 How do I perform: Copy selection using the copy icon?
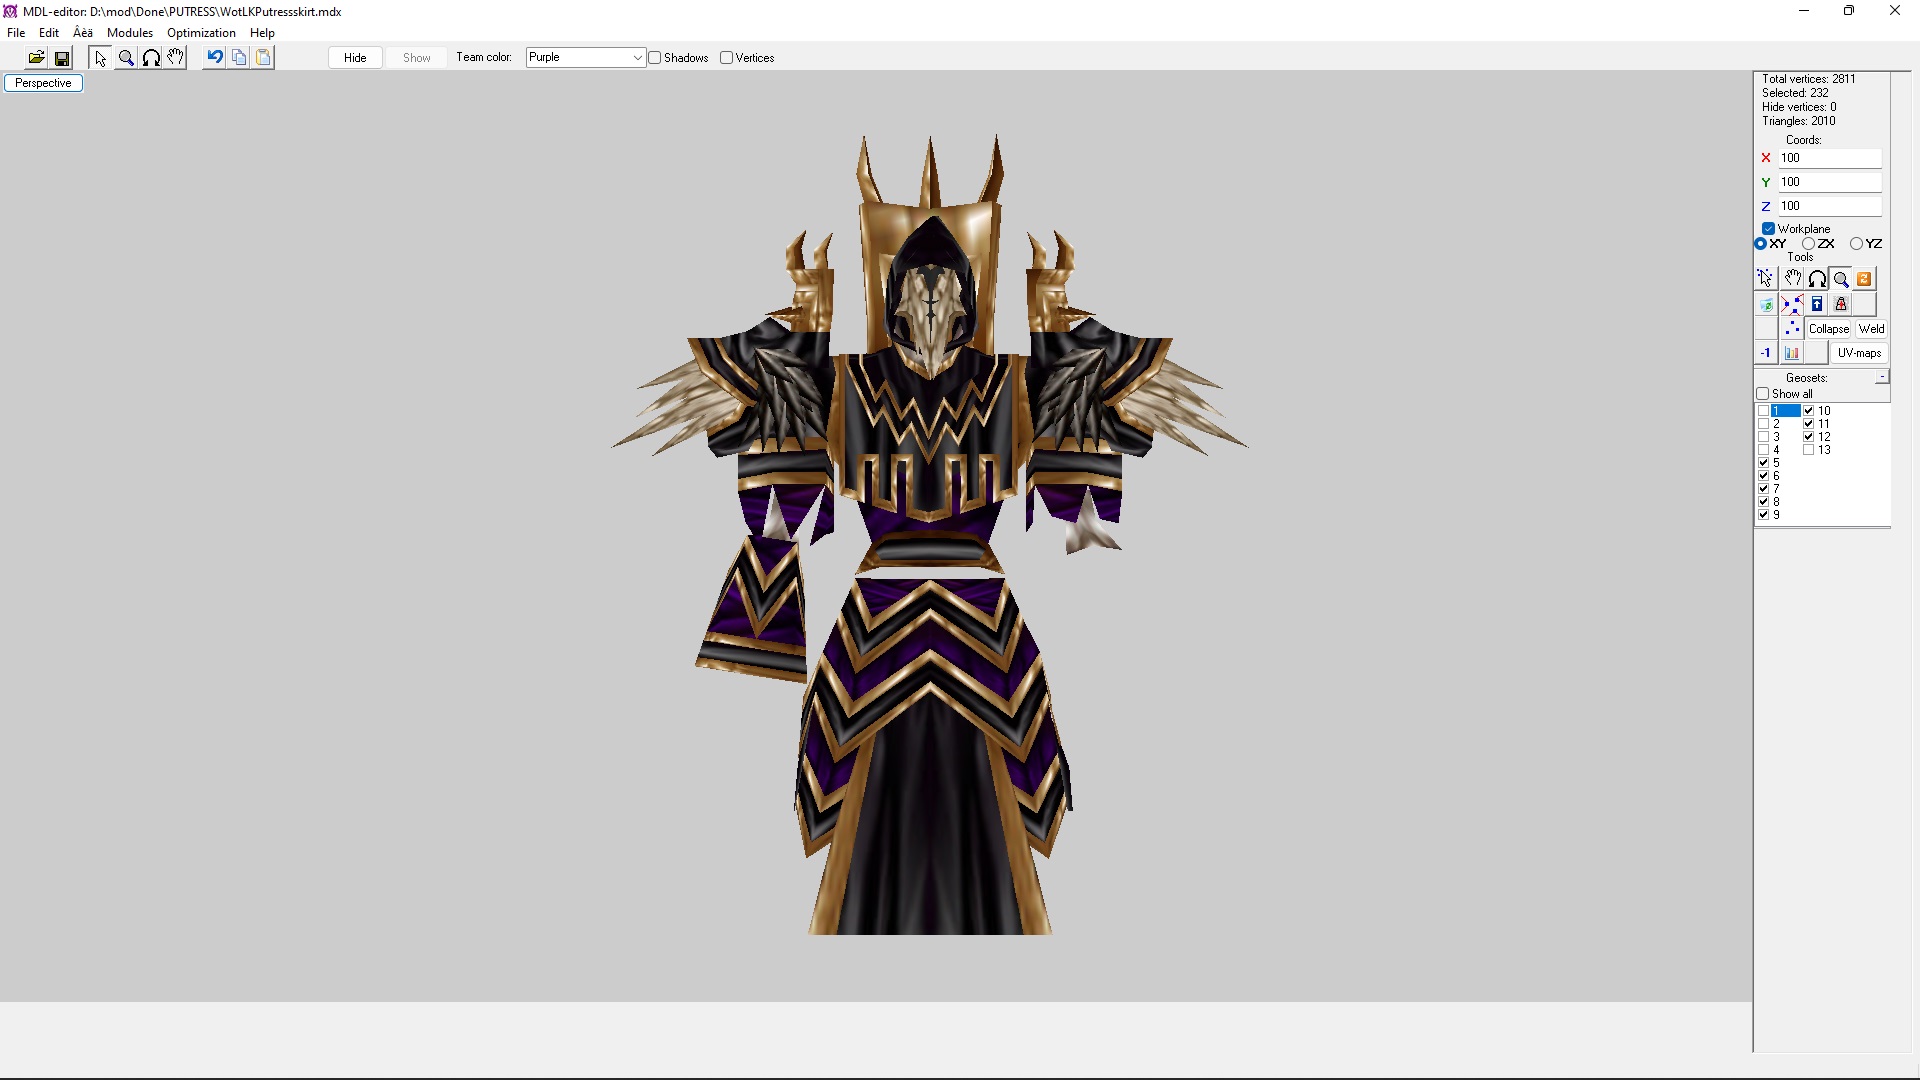pyautogui.click(x=239, y=58)
